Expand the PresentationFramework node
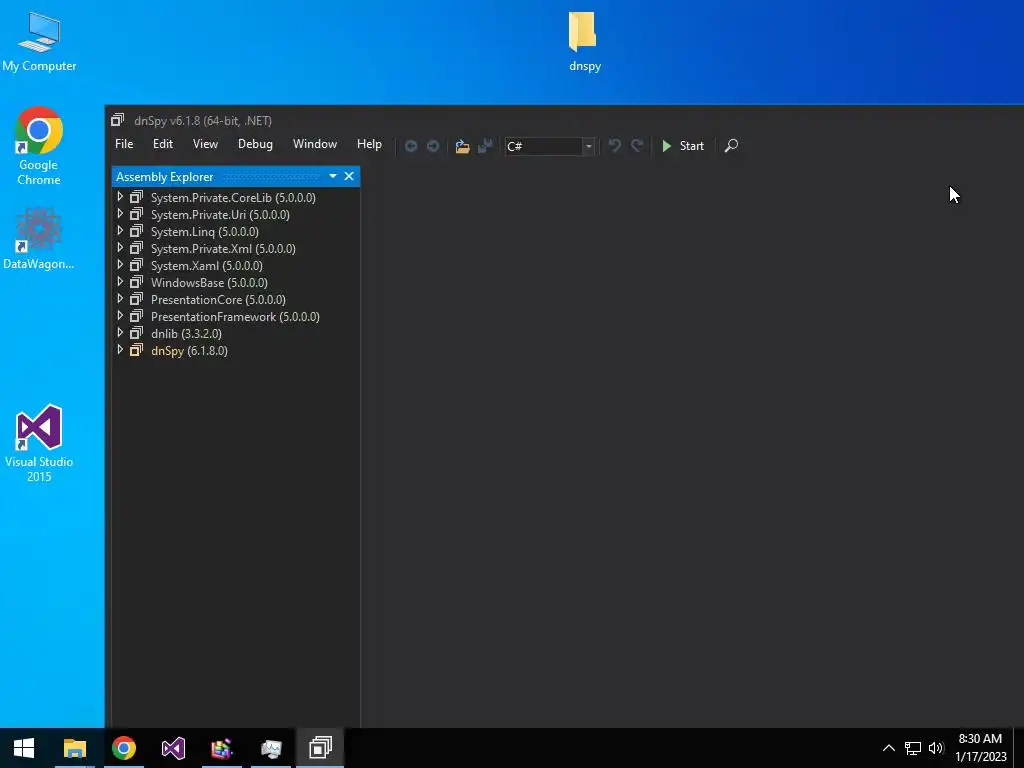Screen dimensions: 1024x768 point(120,315)
